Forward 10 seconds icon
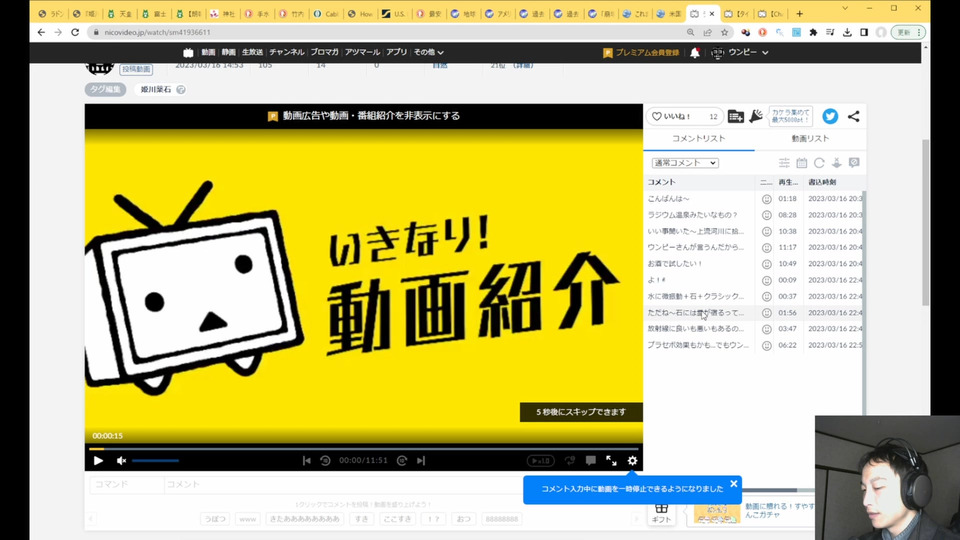This screenshot has height=540, width=960. click(x=402, y=460)
